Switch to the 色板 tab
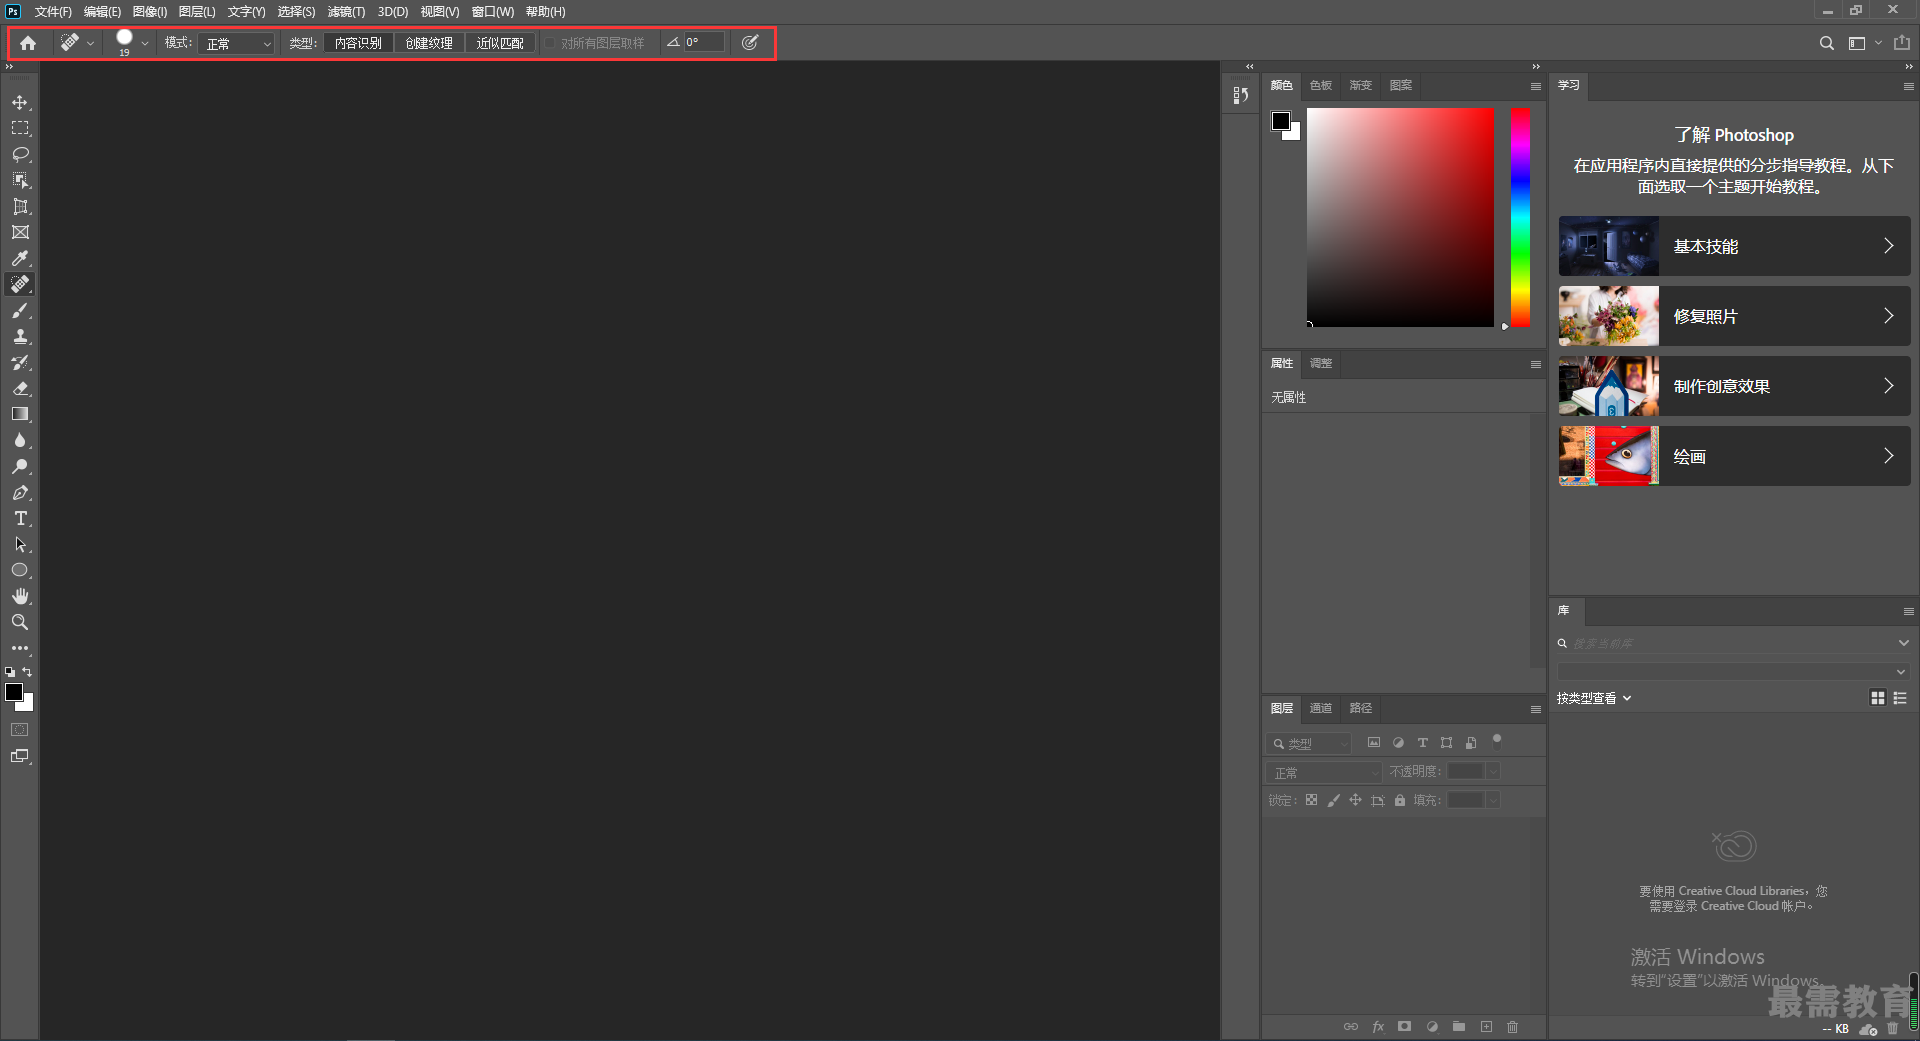1920x1041 pixels. [1321, 85]
